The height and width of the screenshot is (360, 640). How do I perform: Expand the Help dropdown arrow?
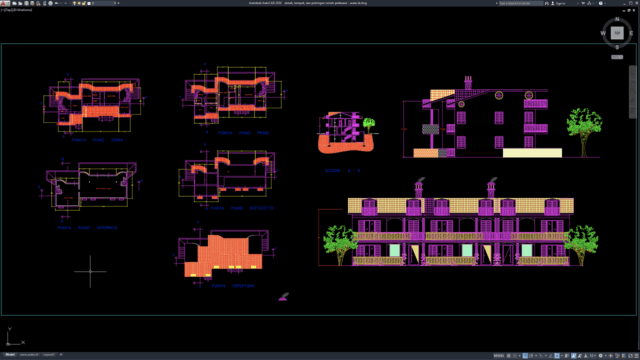click(x=605, y=3)
